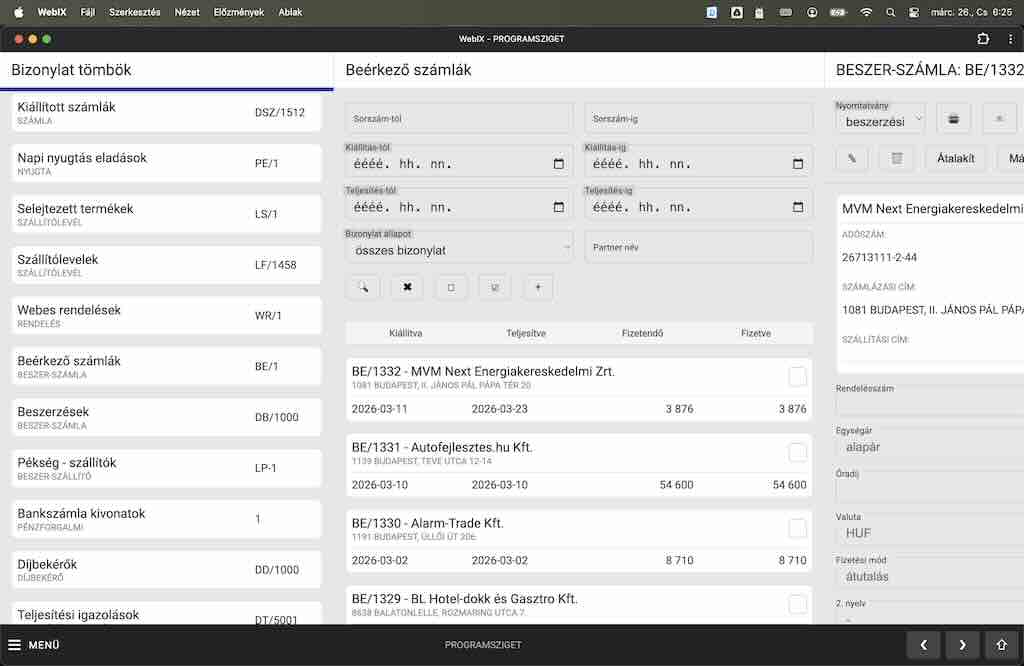Expand the Nyomtatvány dropdown
The width and height of the screenshot is (1024, 666).
click(x=880, y=120)
